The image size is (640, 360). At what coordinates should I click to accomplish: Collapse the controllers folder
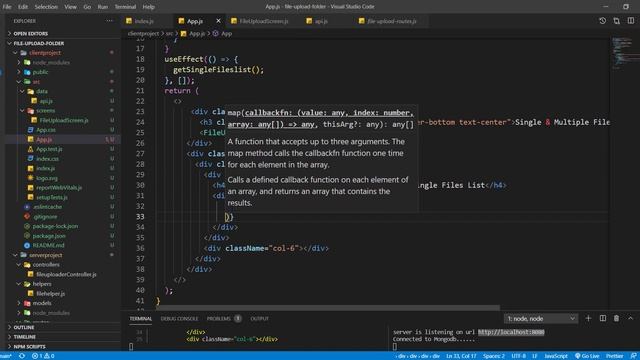point(46,265)
